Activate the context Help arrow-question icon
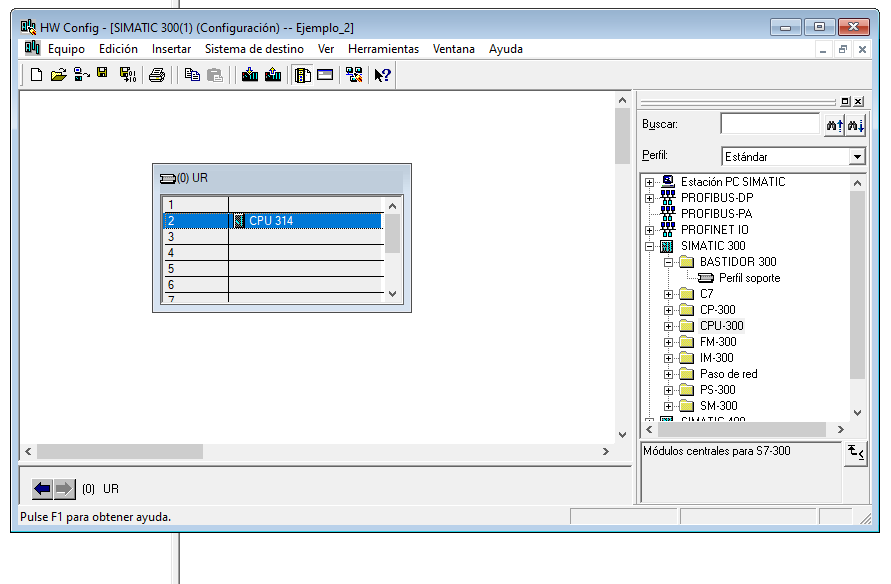This screenshot has height=584, width=891. pos(382,74)
